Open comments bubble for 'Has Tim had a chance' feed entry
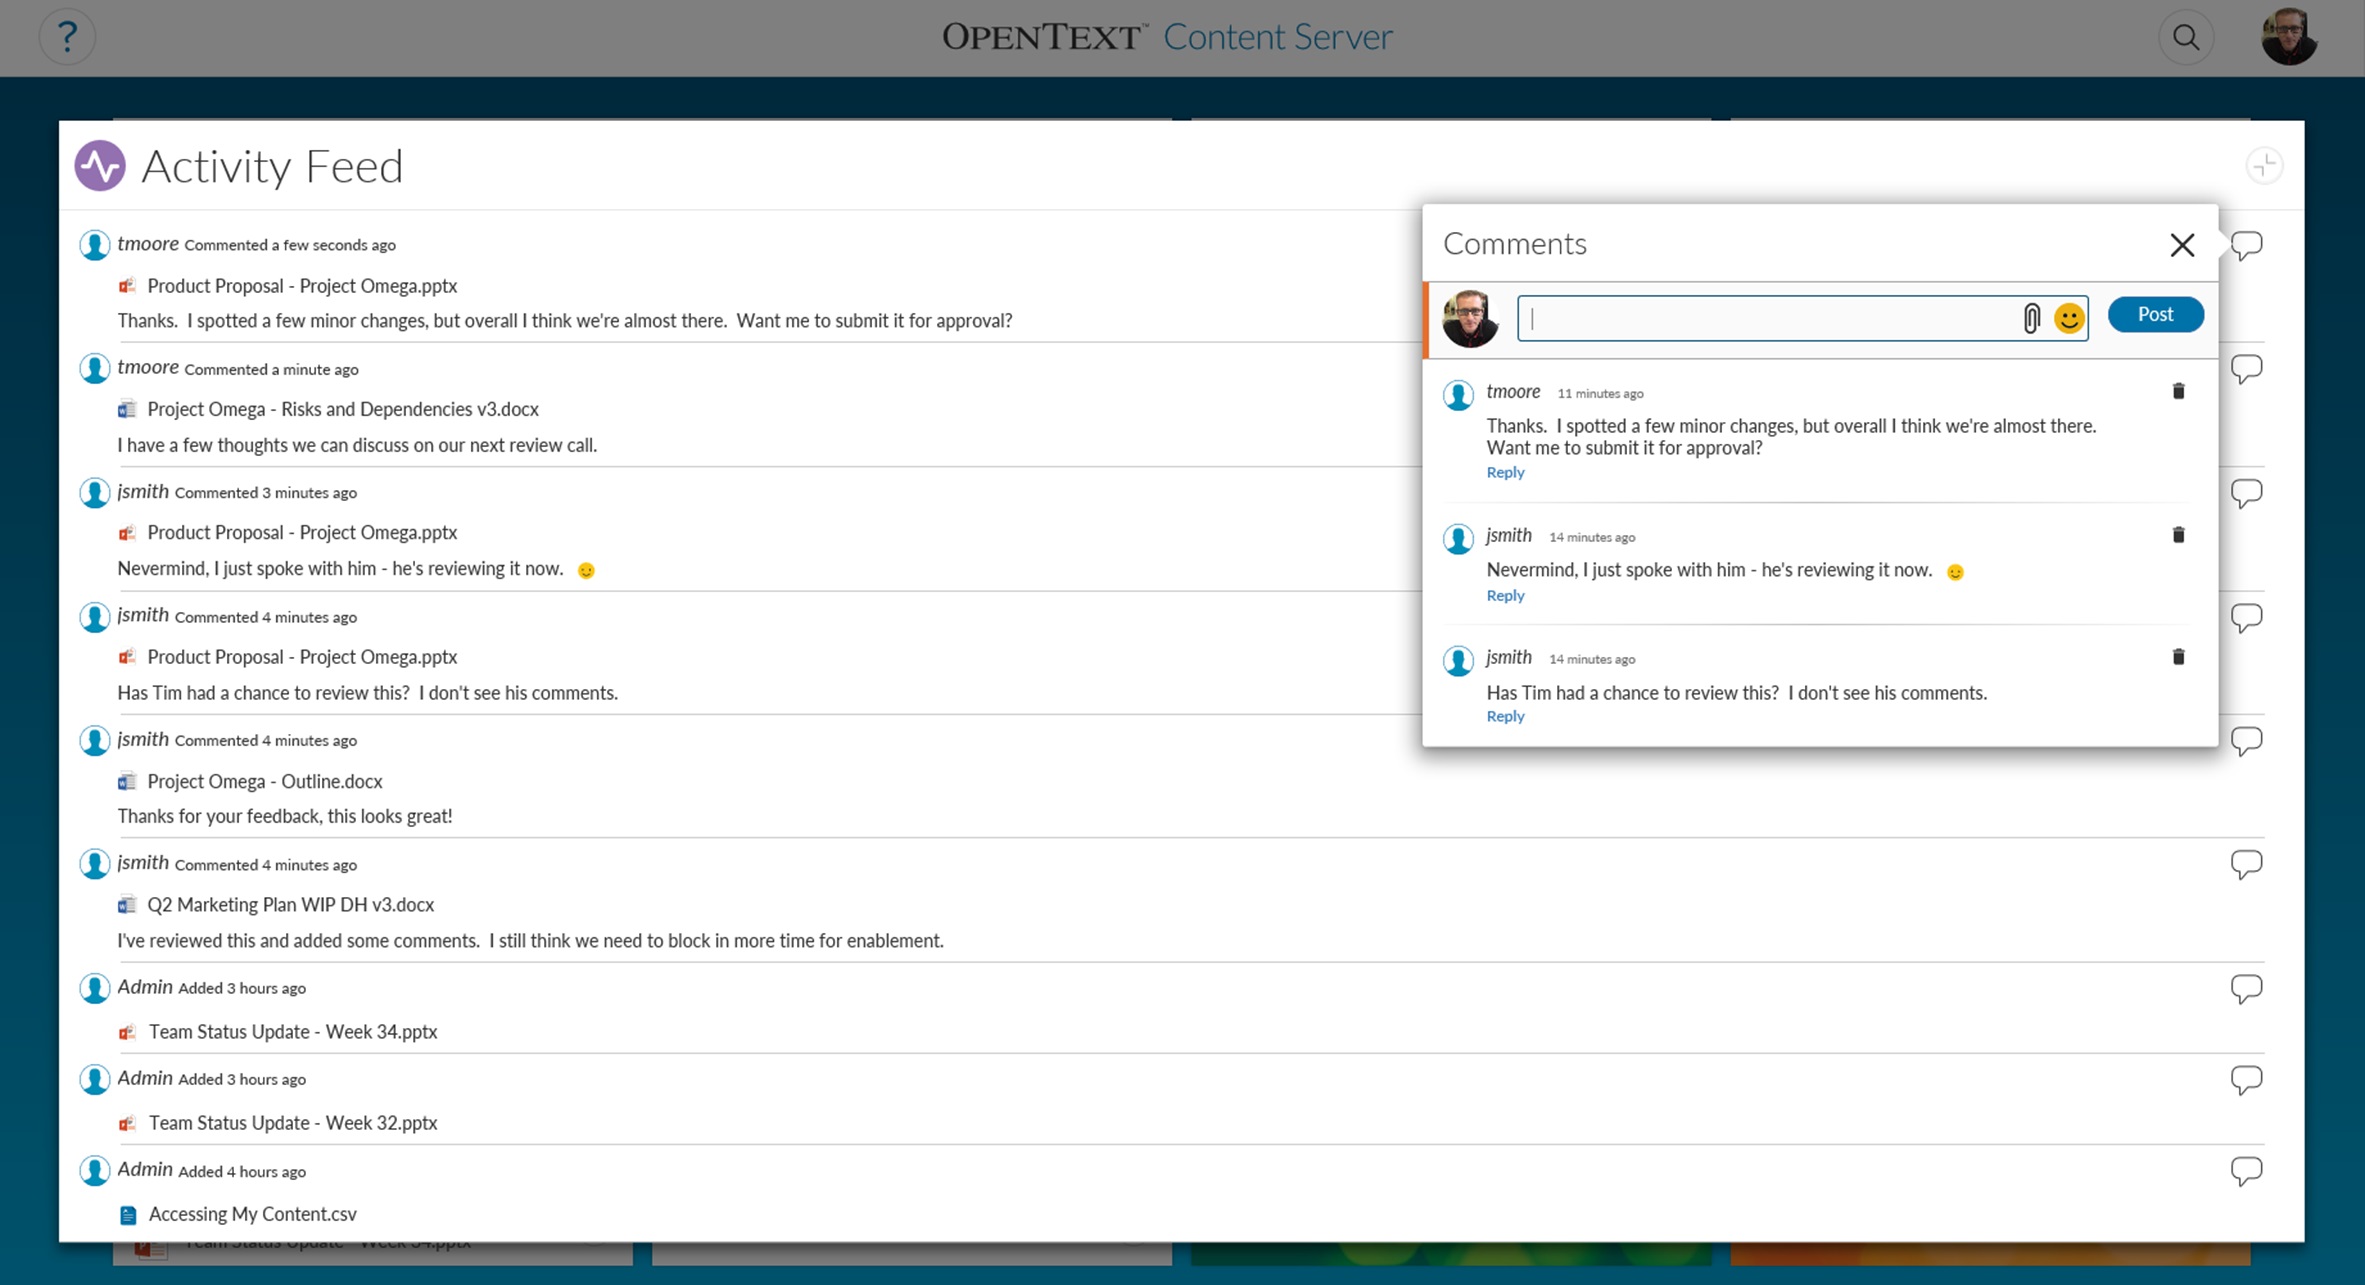The width and height of the screenshot is (2365, 1285). 2246,617
